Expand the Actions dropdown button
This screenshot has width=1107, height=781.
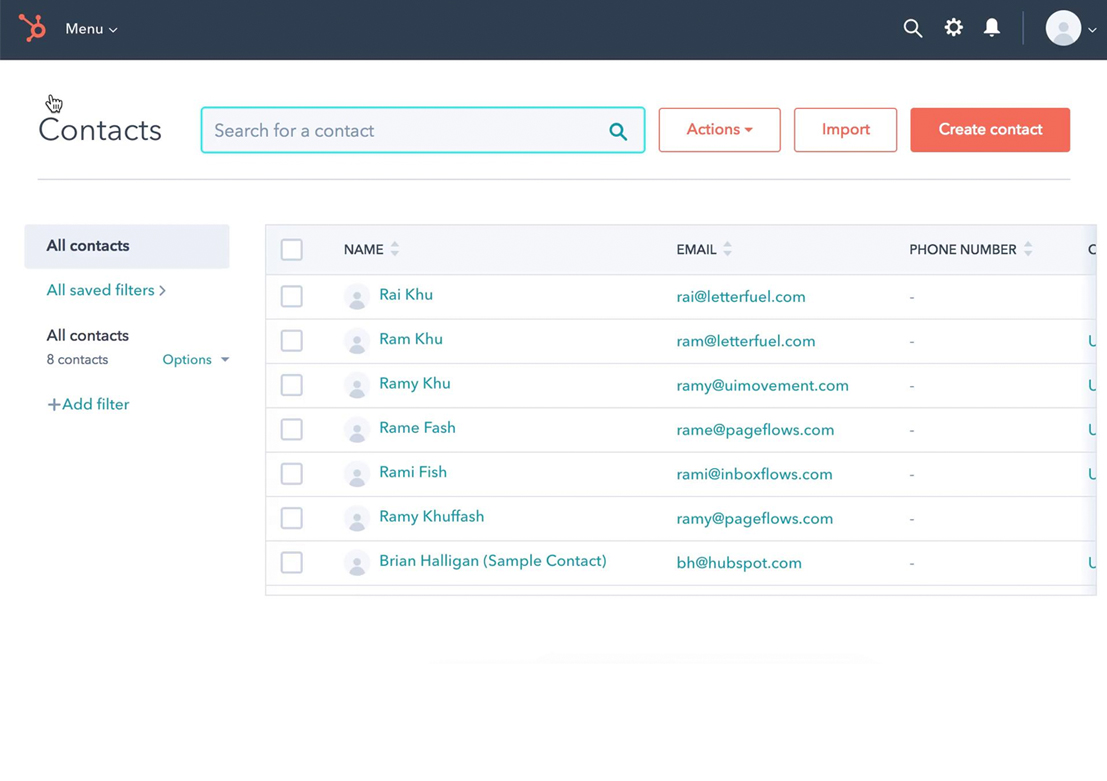(719, 130)
